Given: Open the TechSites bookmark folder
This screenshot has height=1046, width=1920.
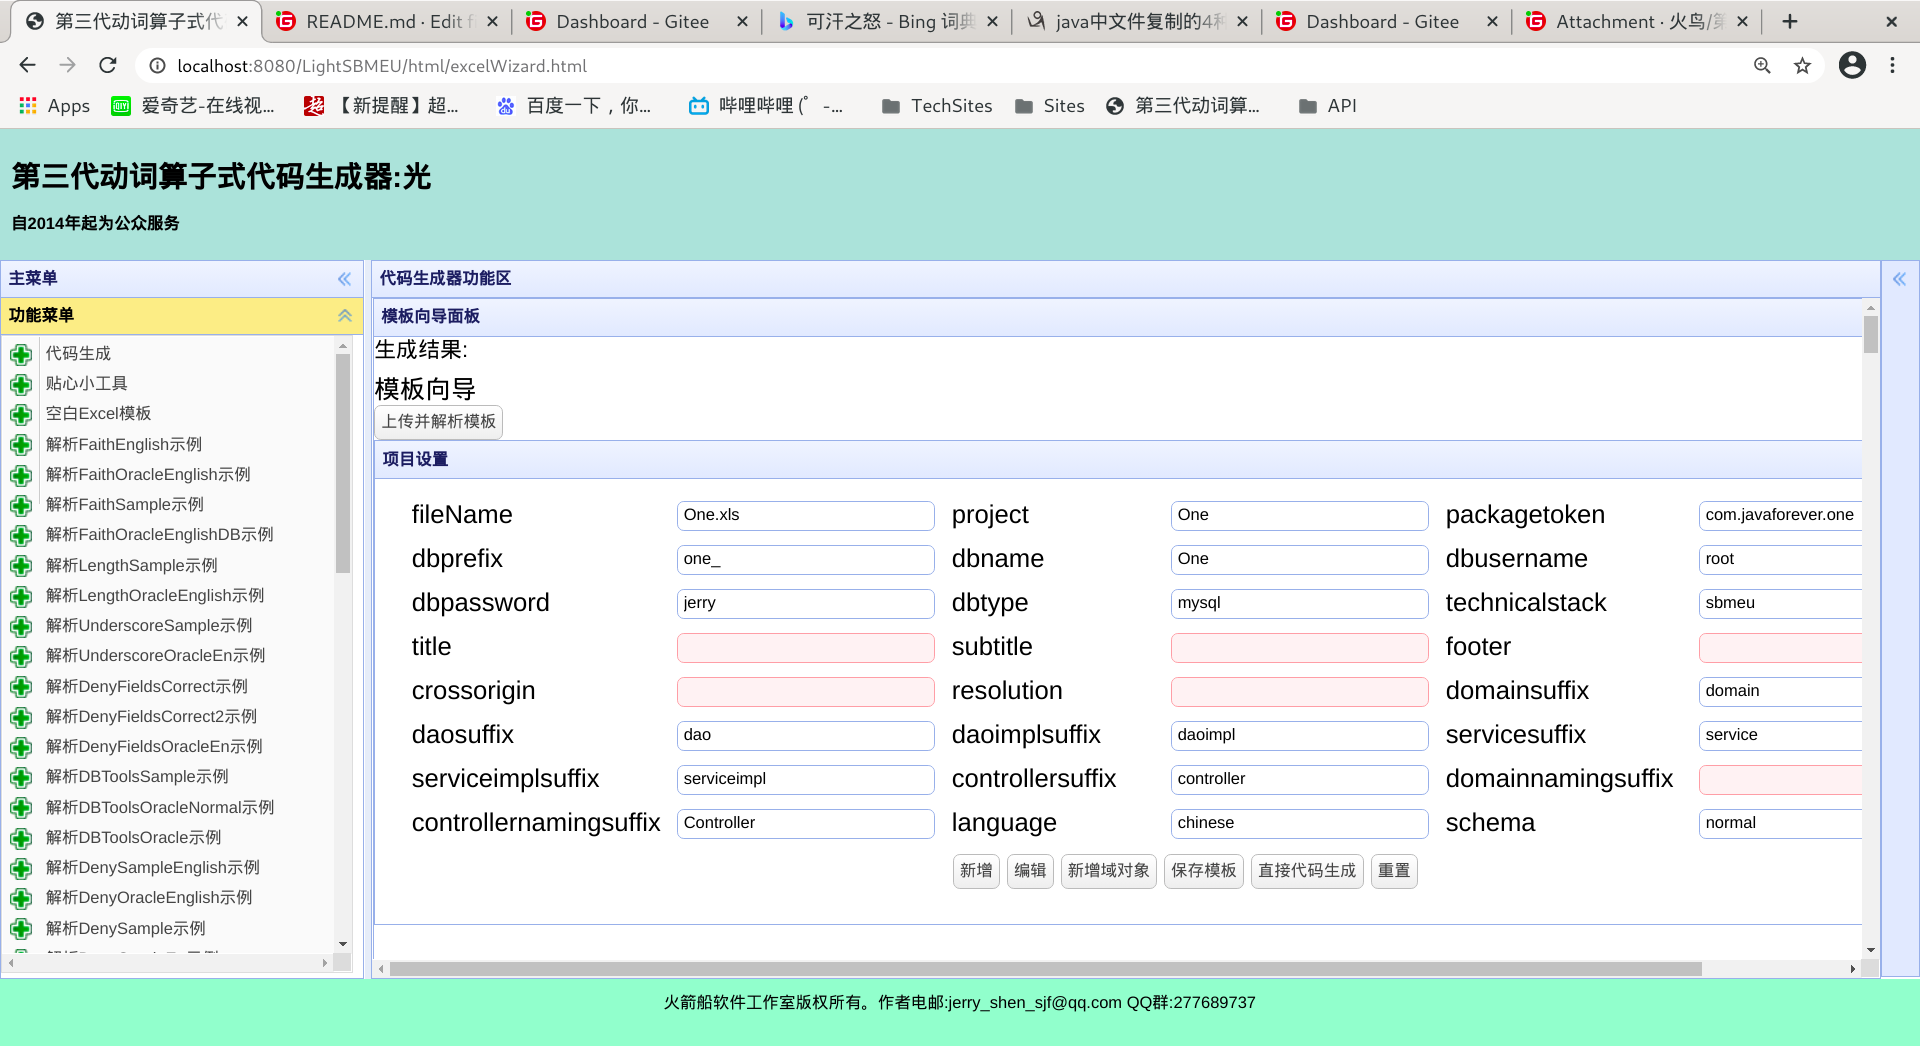Looking at the screenshot, I should (937, 106).
